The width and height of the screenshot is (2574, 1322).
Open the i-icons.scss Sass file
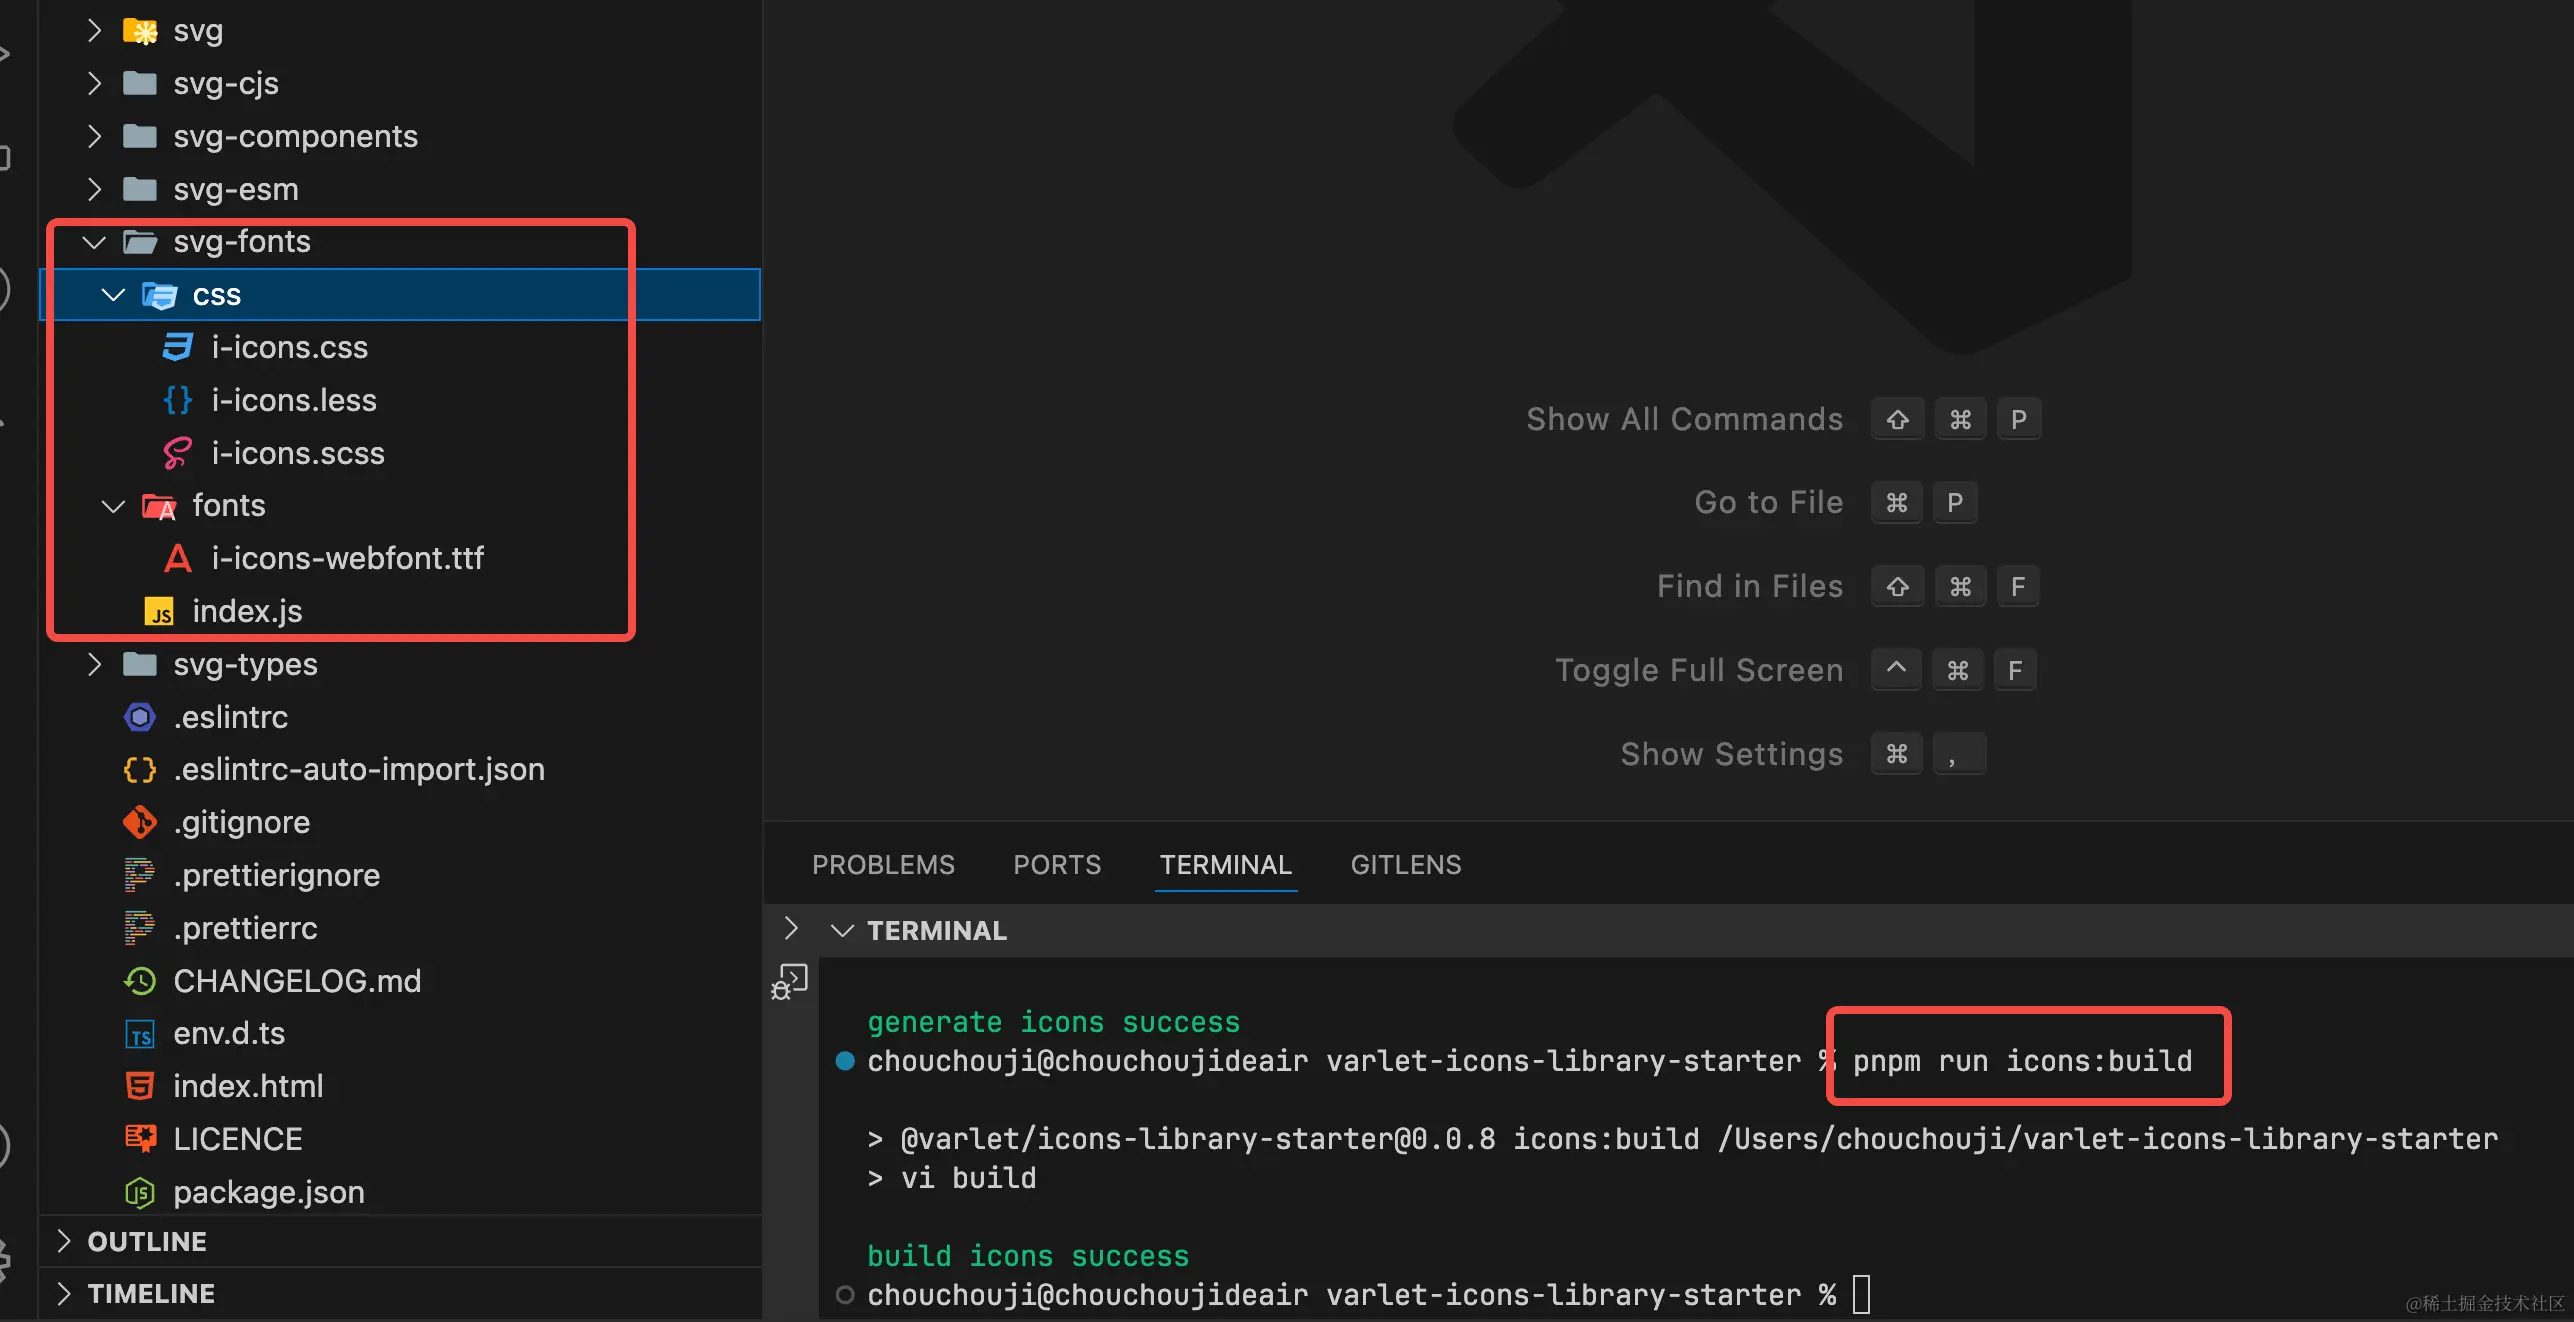(297, 453)
